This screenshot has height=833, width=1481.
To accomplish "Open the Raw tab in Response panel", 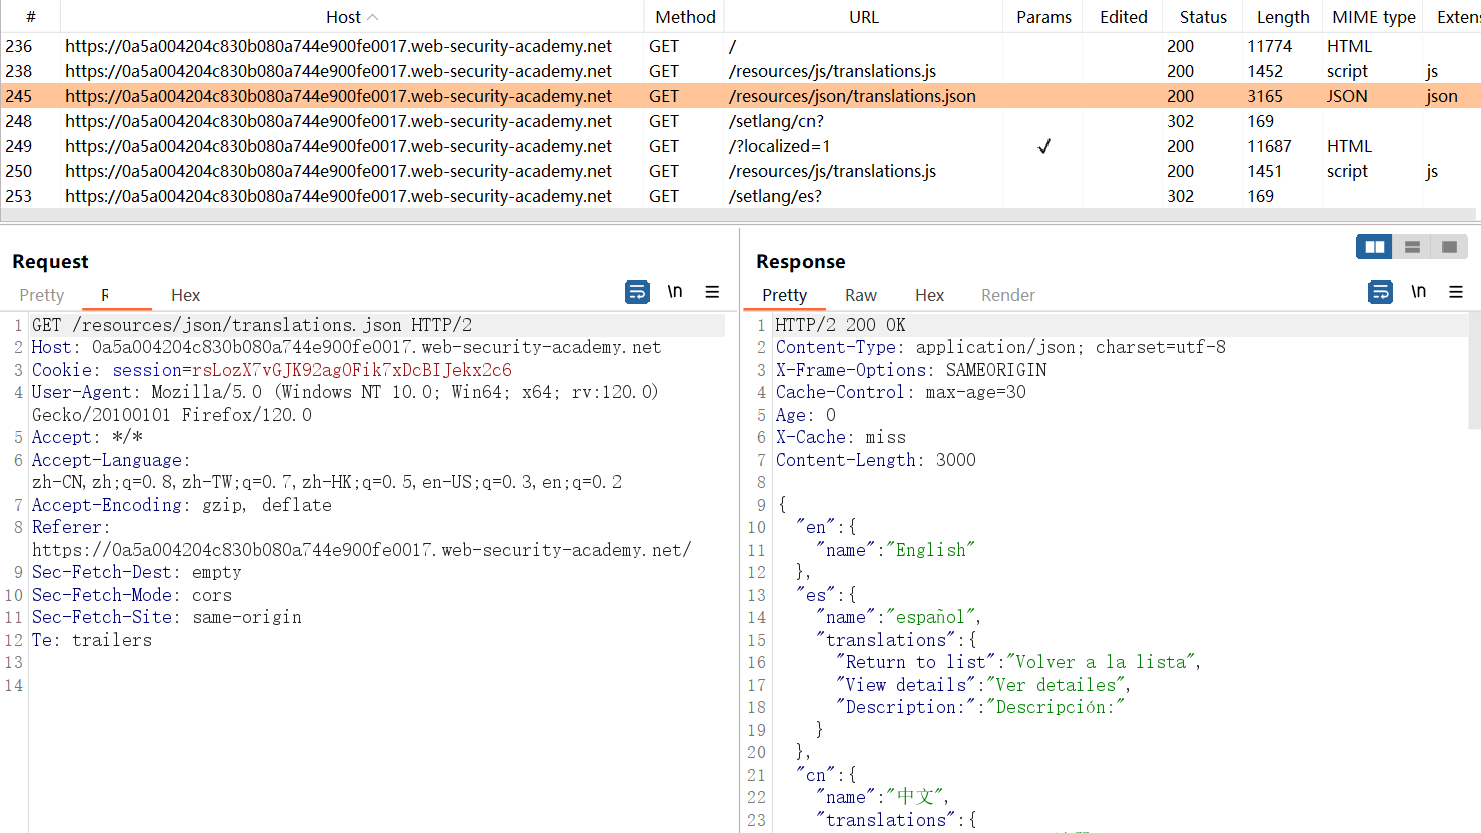I will [860, 295].
